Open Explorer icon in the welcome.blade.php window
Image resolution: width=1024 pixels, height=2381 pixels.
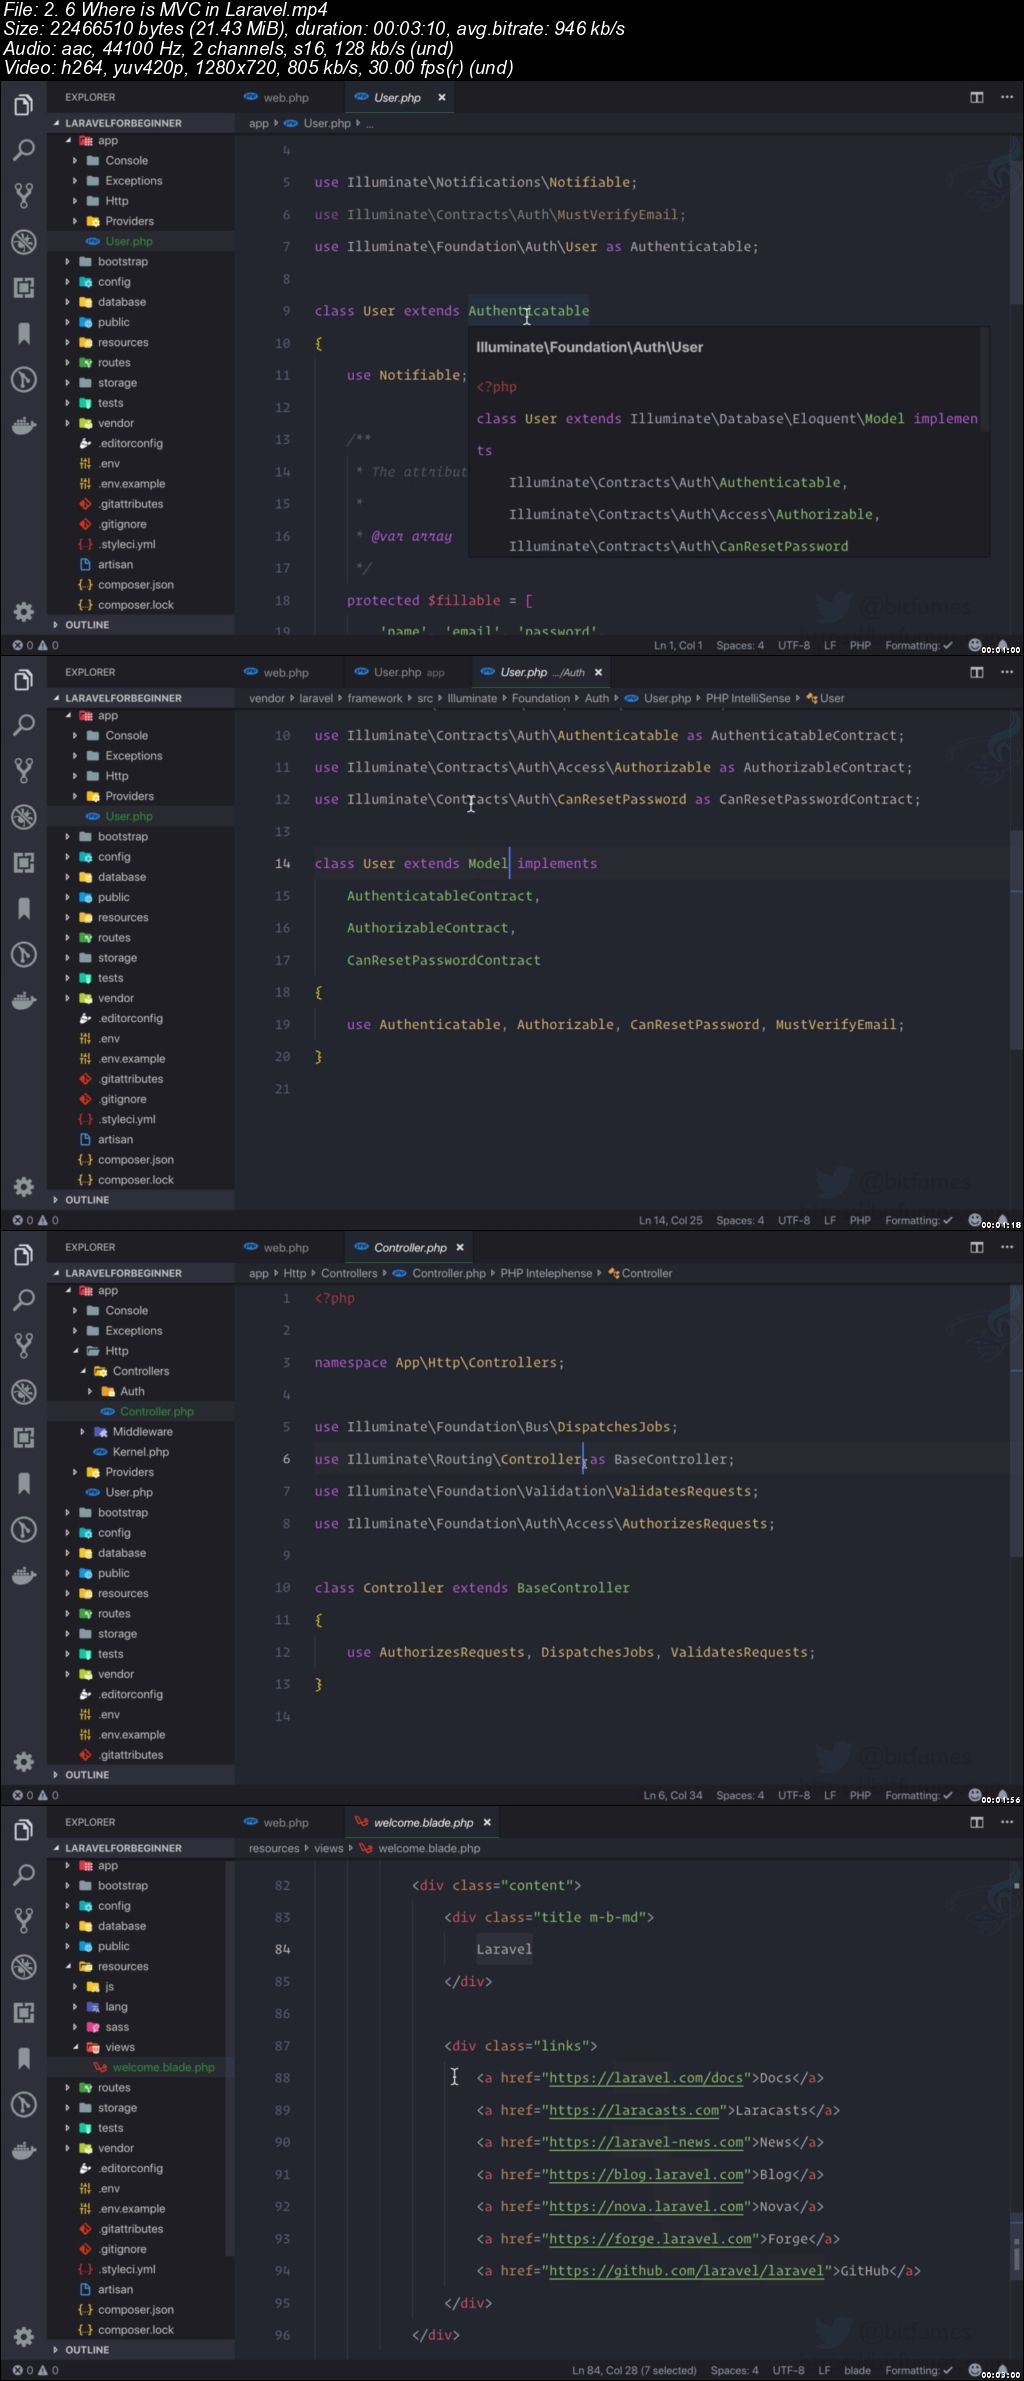23,1829
